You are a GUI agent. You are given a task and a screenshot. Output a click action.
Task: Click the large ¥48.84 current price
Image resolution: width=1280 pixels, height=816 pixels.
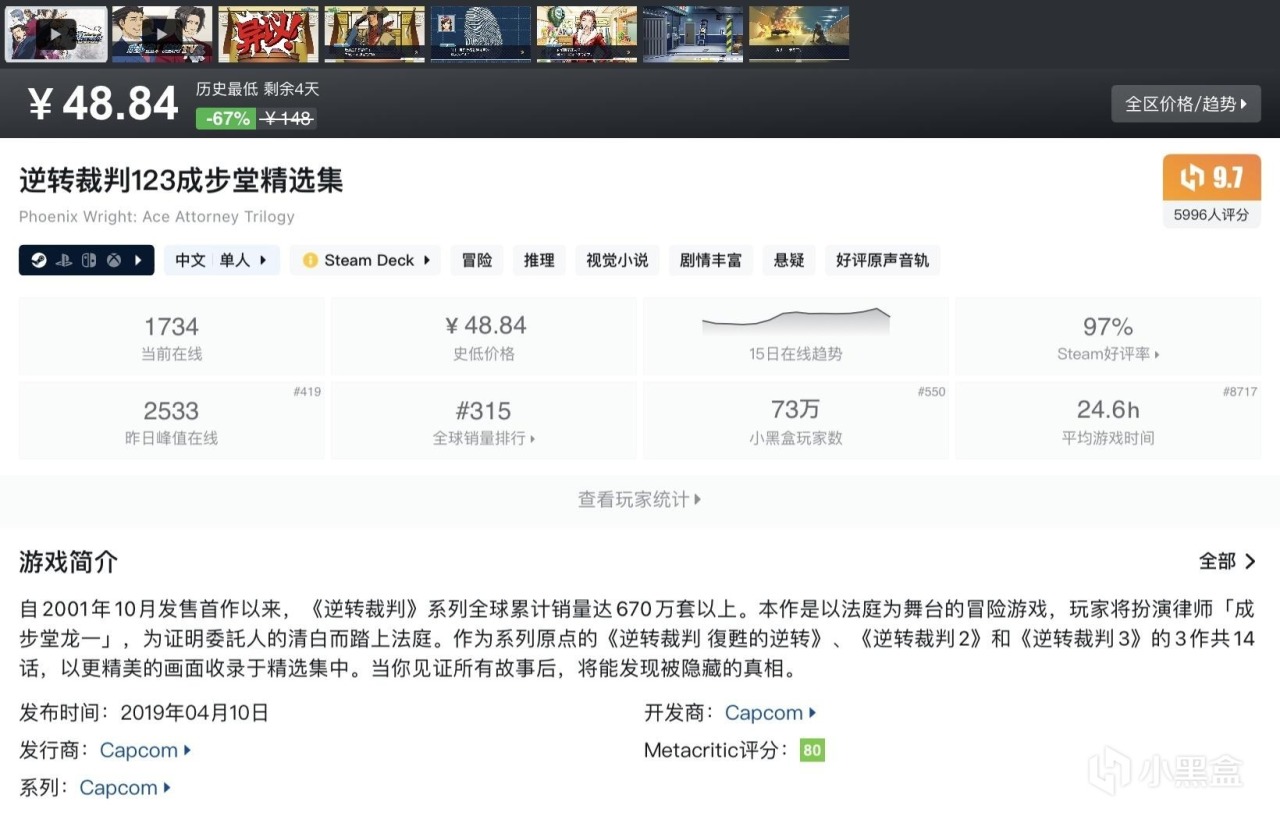tap(103, 103)
